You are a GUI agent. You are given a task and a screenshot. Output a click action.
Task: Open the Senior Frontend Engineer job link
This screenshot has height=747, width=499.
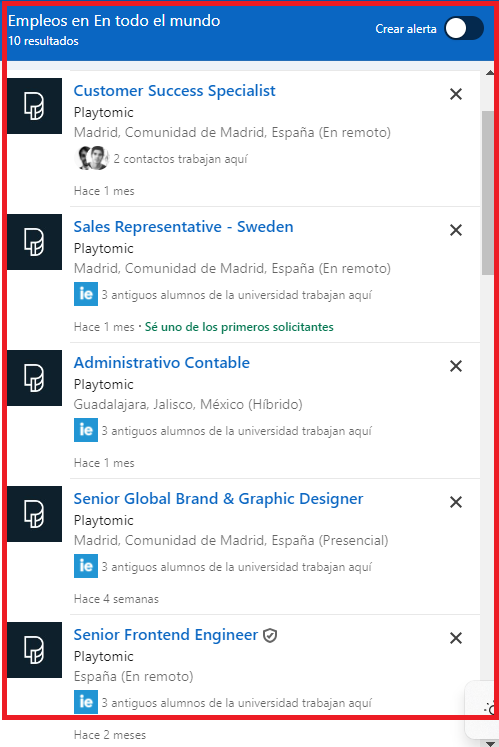coord(166,635)
